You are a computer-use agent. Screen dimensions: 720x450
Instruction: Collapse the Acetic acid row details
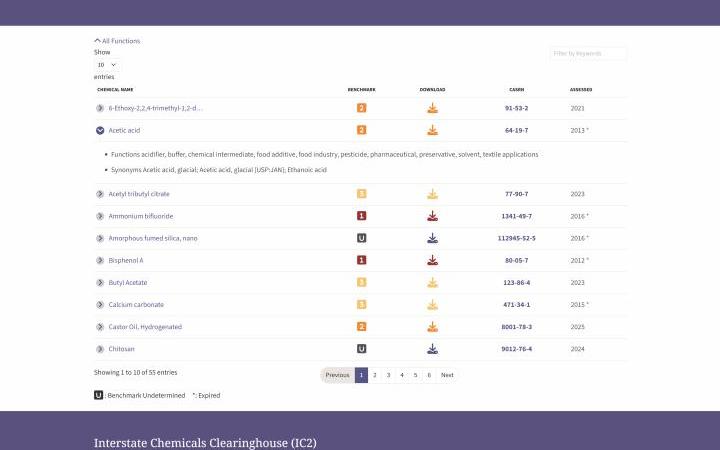coord(100,130)
